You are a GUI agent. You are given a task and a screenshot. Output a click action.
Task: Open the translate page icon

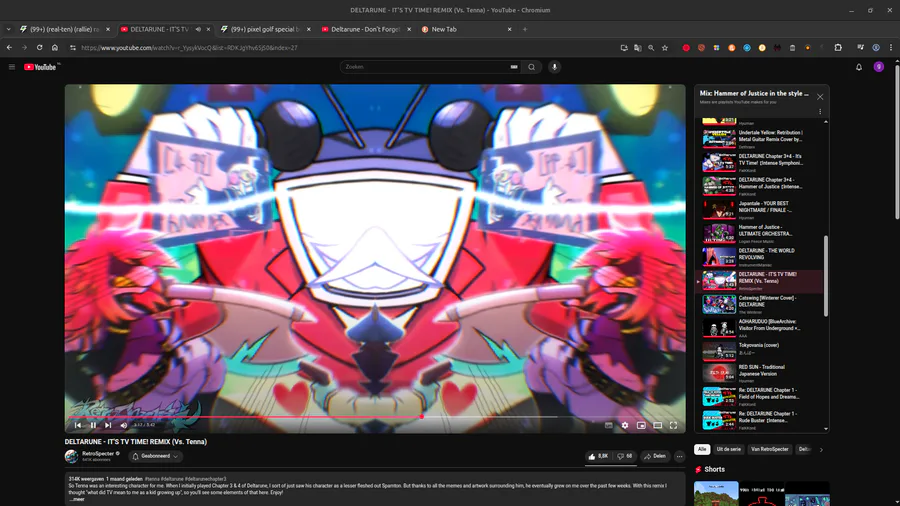point(638,48)
